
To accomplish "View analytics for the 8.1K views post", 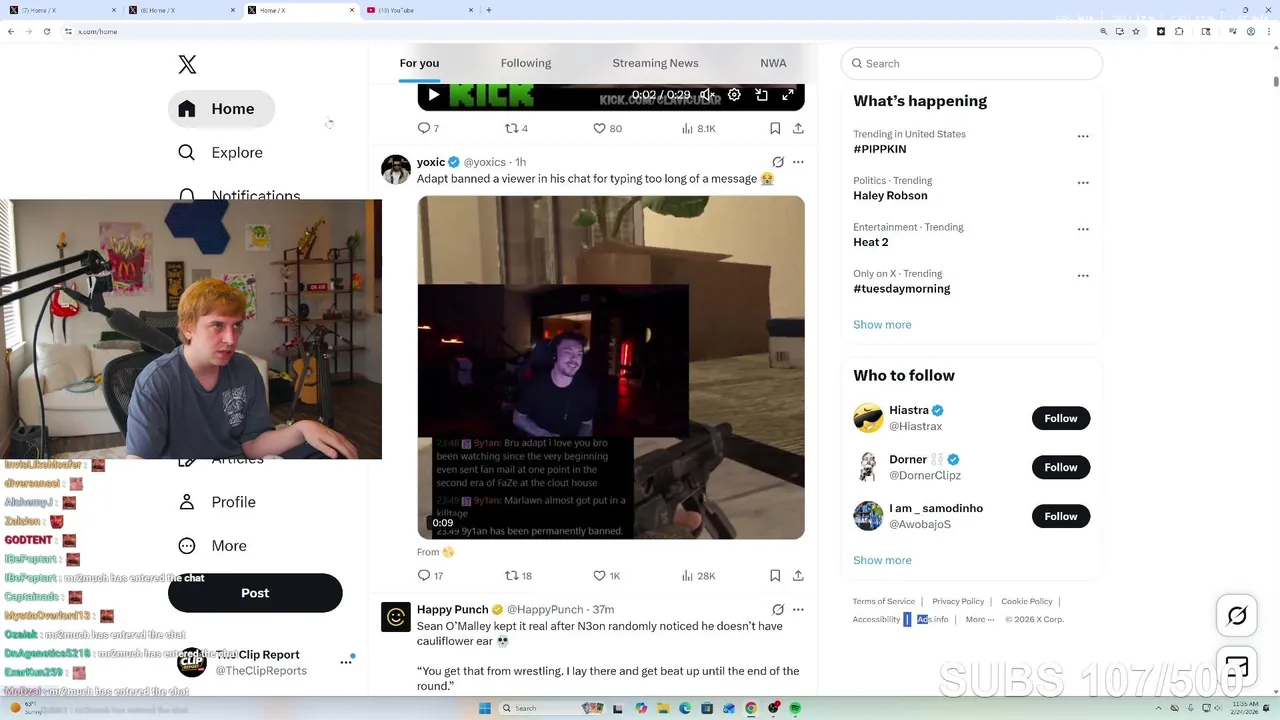I will [x=698, y=128].
